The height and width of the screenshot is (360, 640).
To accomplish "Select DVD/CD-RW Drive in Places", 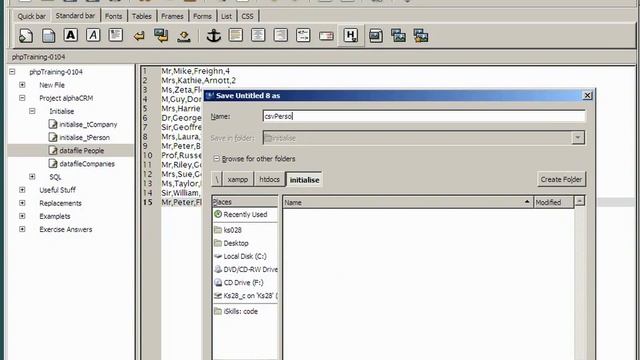I will tap(245, 269).
